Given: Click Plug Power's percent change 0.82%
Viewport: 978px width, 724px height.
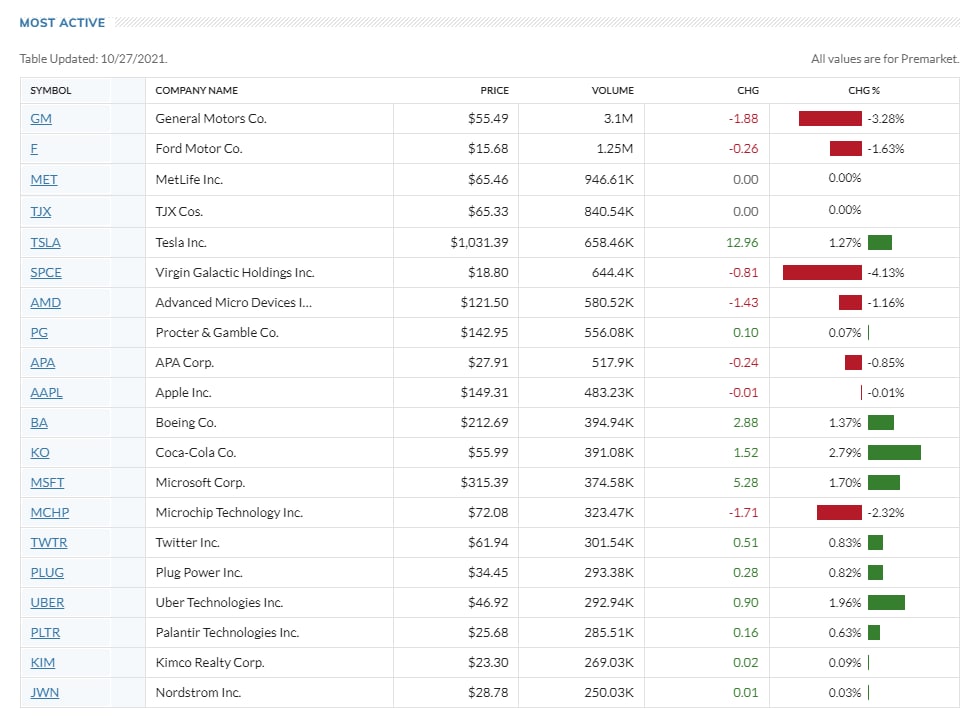Looking at the screenshot, I should [x=845, y=572].
